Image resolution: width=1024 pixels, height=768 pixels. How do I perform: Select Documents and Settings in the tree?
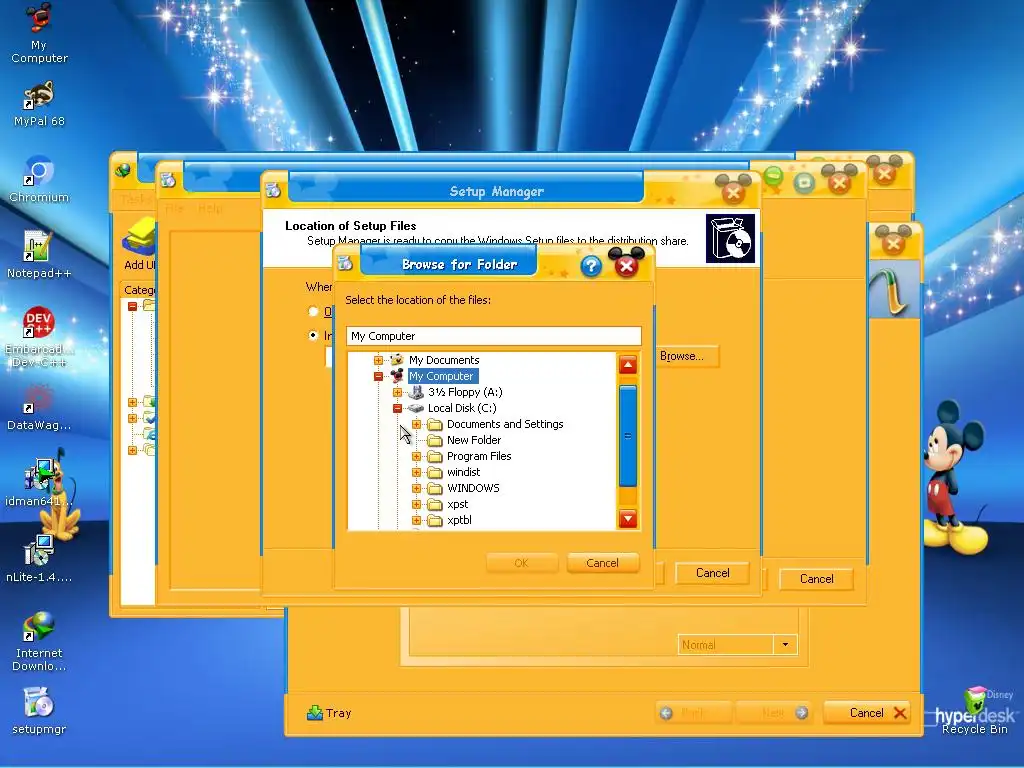click(505, 424)
